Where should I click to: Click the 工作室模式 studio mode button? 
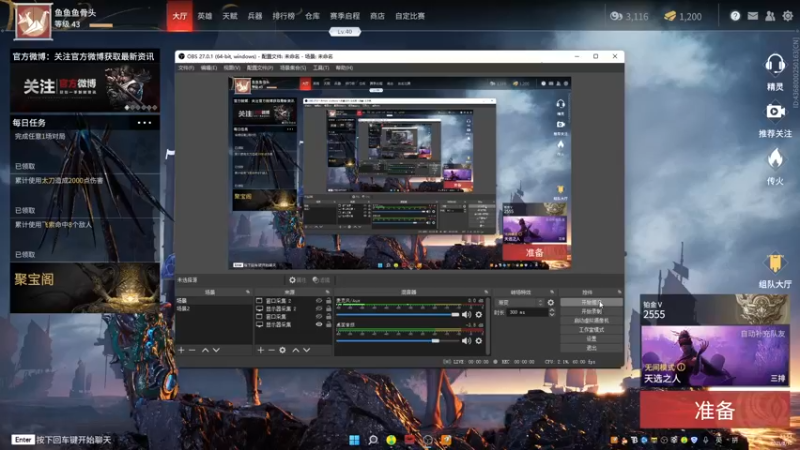coord(591,330)
